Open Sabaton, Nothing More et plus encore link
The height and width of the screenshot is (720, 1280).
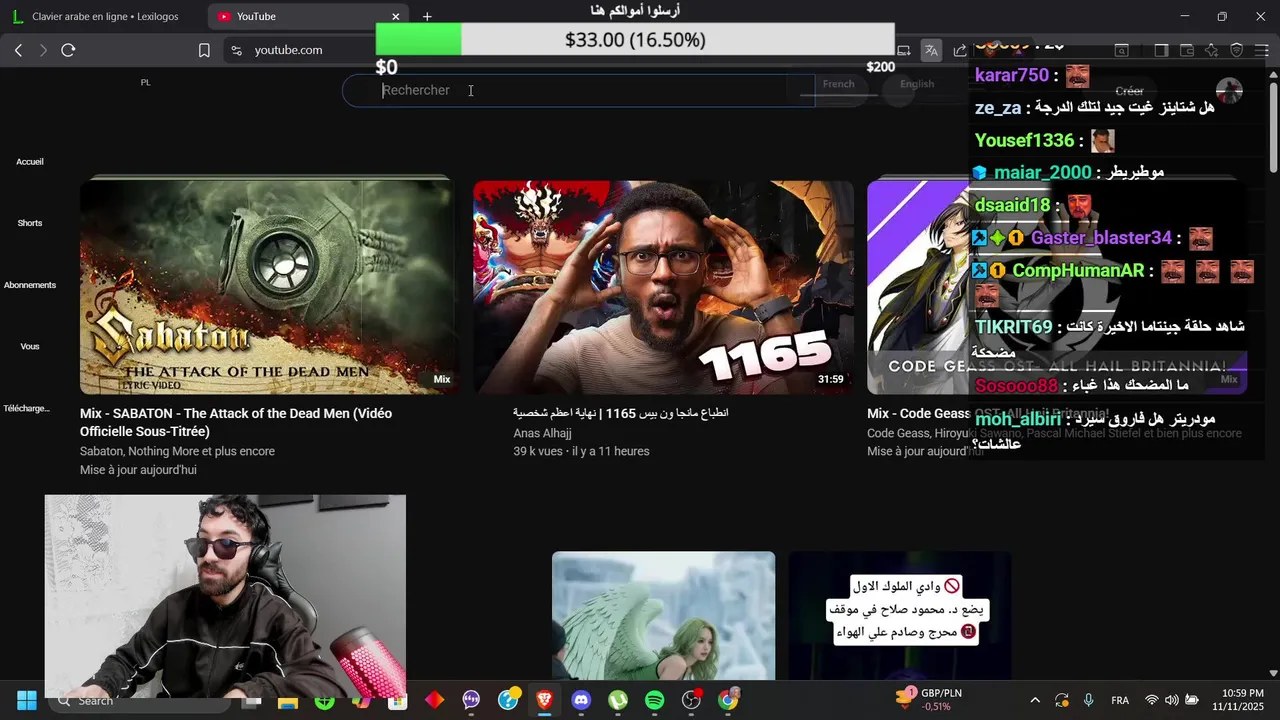177,451
